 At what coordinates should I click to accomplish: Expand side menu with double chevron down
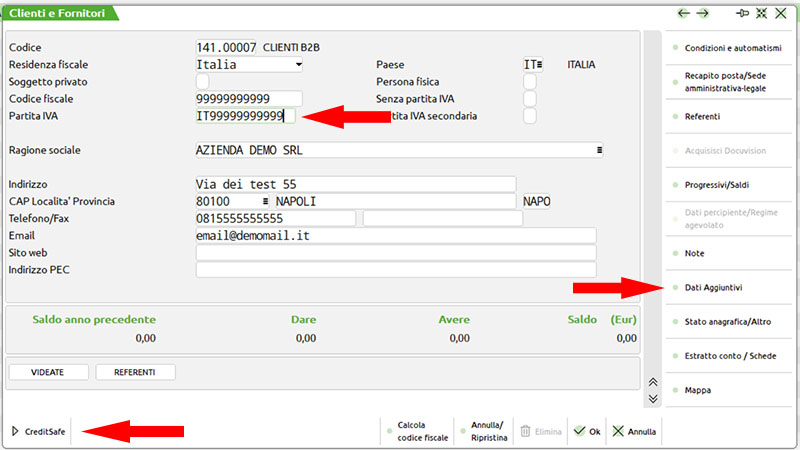click(x=653, y=398)
